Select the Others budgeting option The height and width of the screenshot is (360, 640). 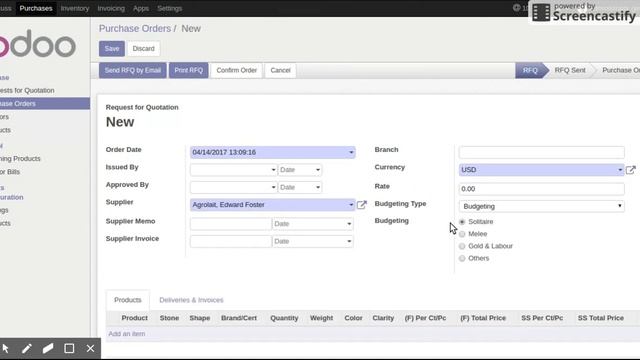coord(462,258)
